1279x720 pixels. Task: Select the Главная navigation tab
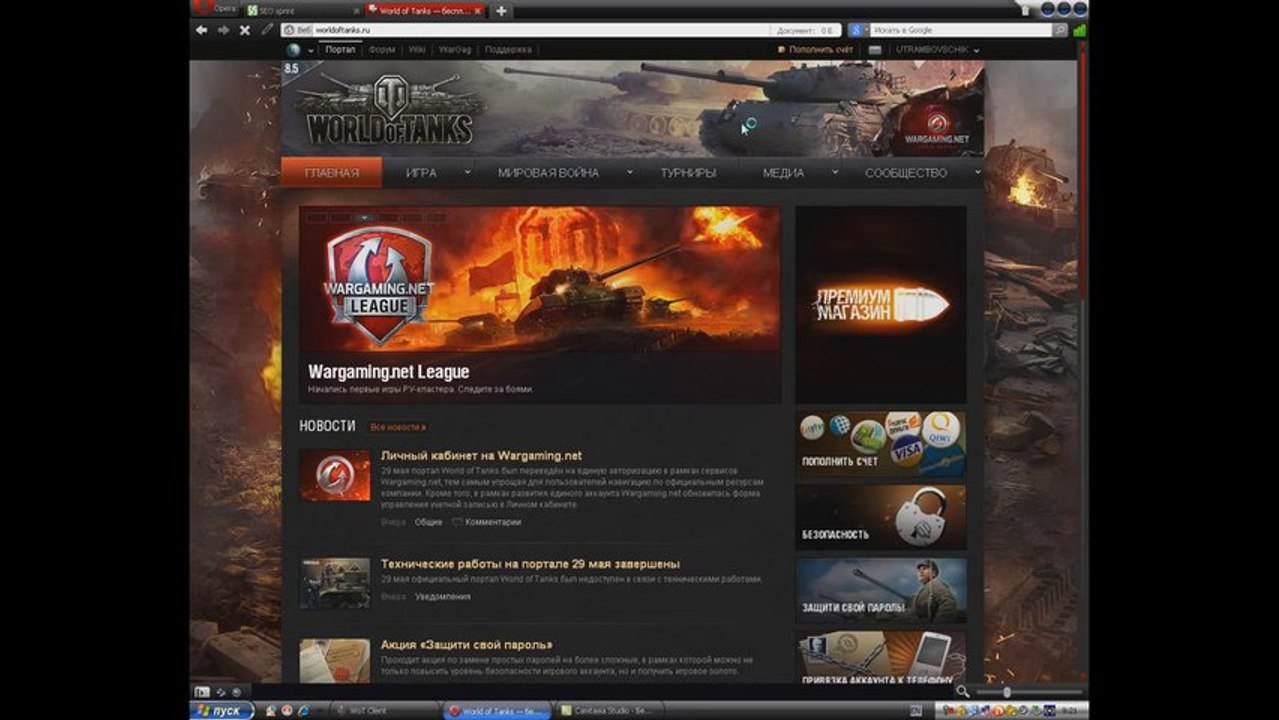coord(331,173)
